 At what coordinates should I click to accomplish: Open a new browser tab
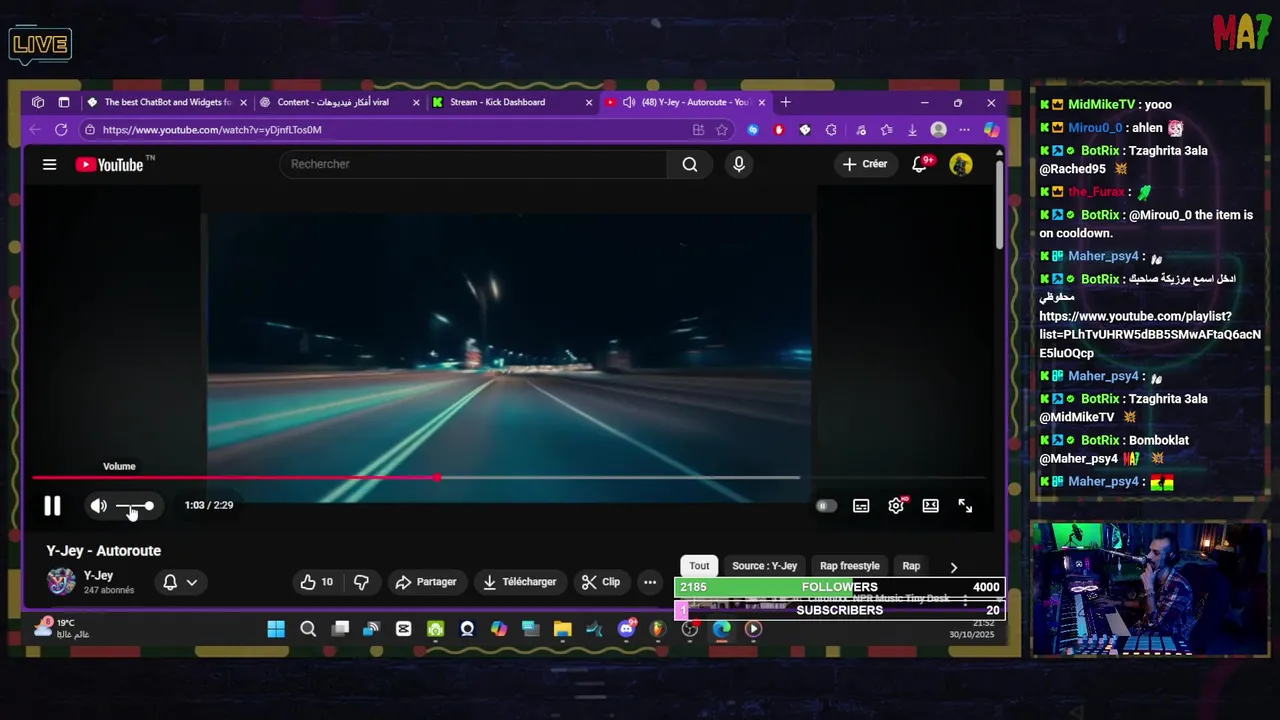click(785, 102)
